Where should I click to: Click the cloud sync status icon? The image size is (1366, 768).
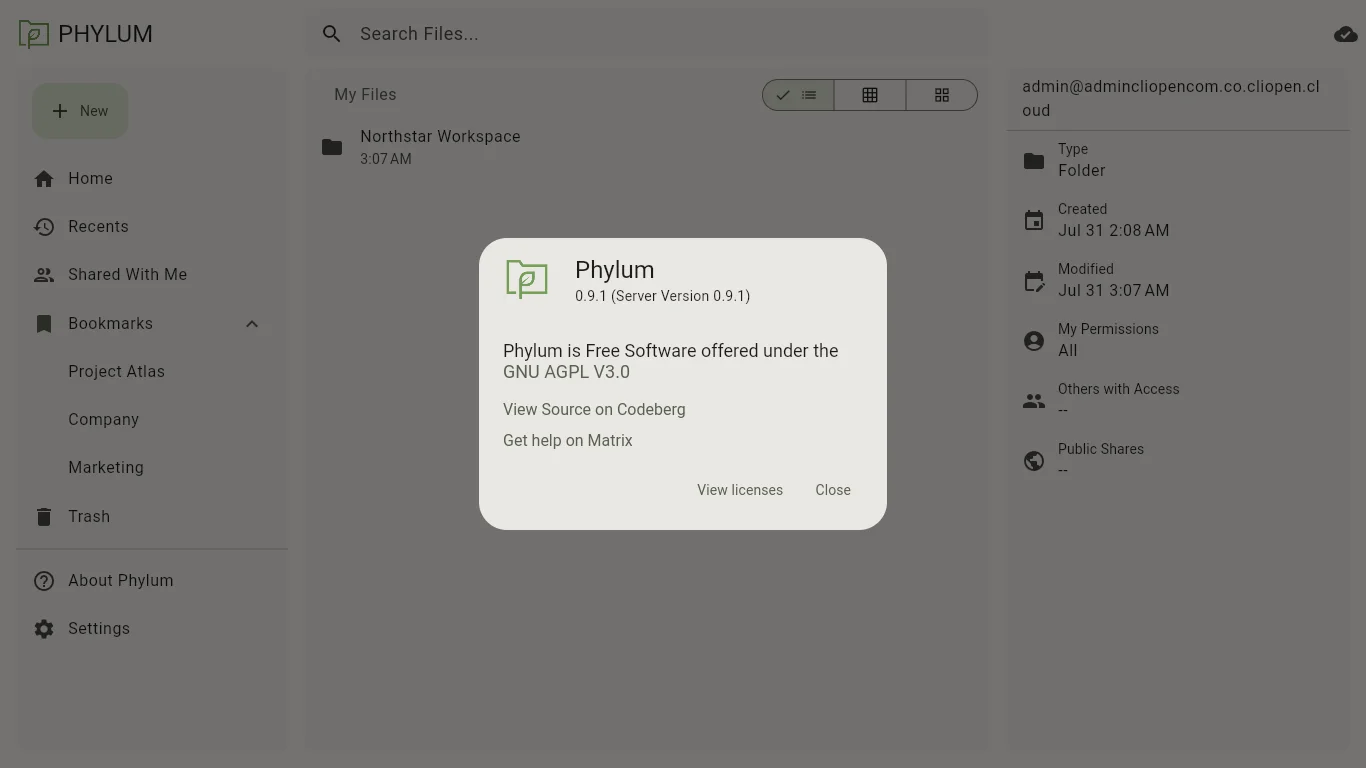[x=1345, y=34]
